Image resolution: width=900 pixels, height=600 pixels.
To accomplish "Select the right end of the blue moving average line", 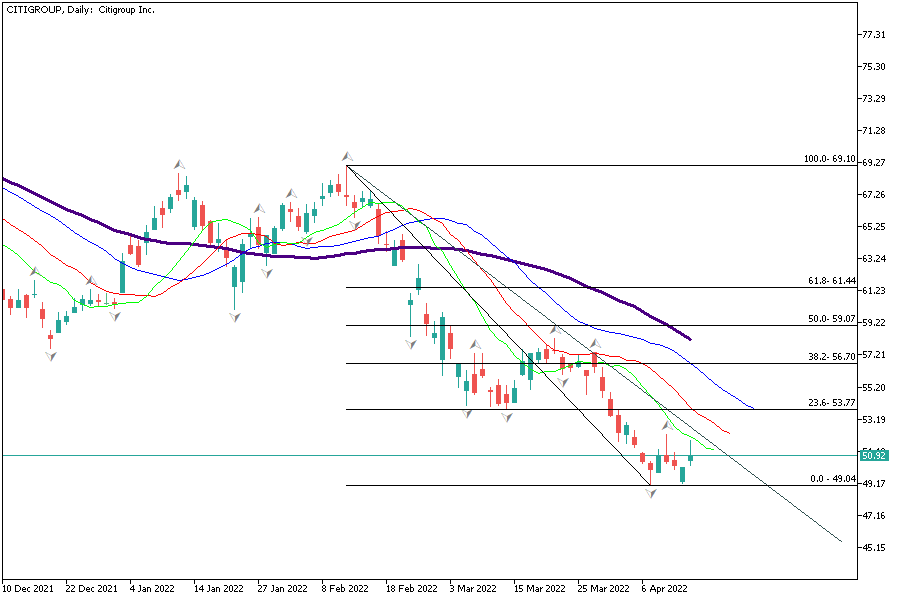I will tap(753, 408).
